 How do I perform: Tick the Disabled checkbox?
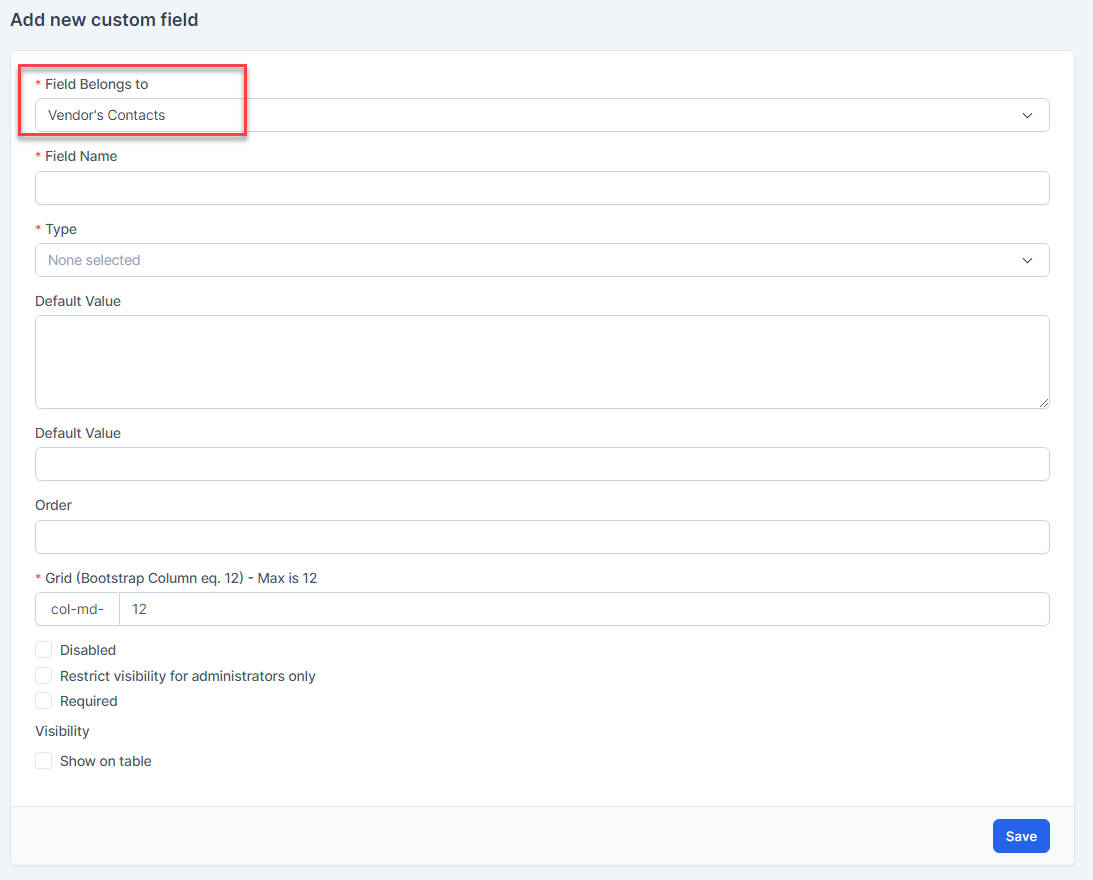[44, 650]
